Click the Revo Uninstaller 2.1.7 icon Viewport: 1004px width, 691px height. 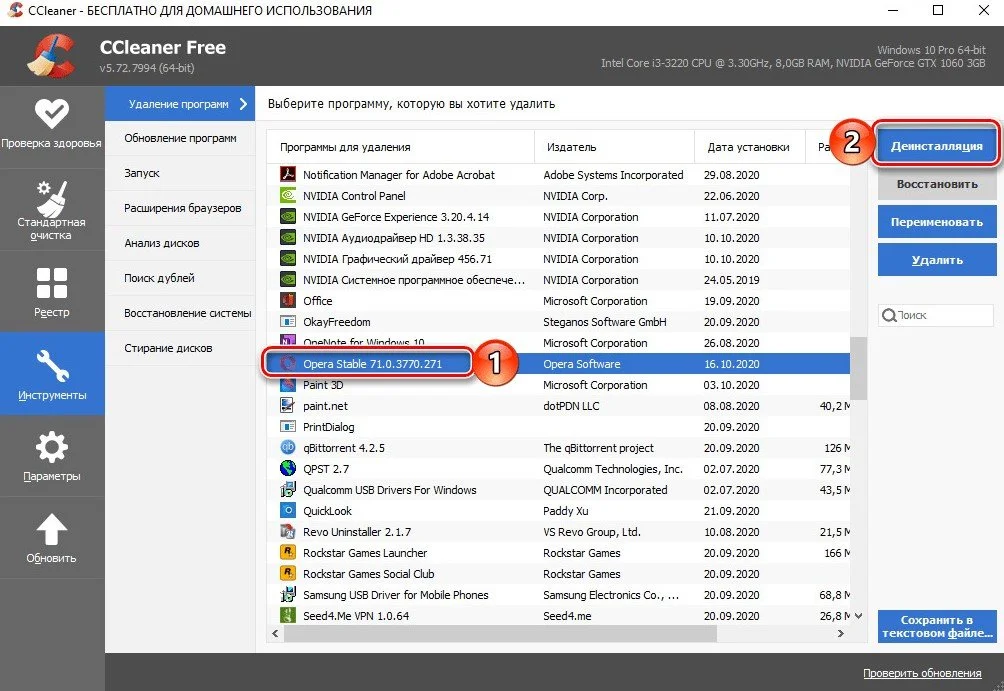tap(288, 532)
